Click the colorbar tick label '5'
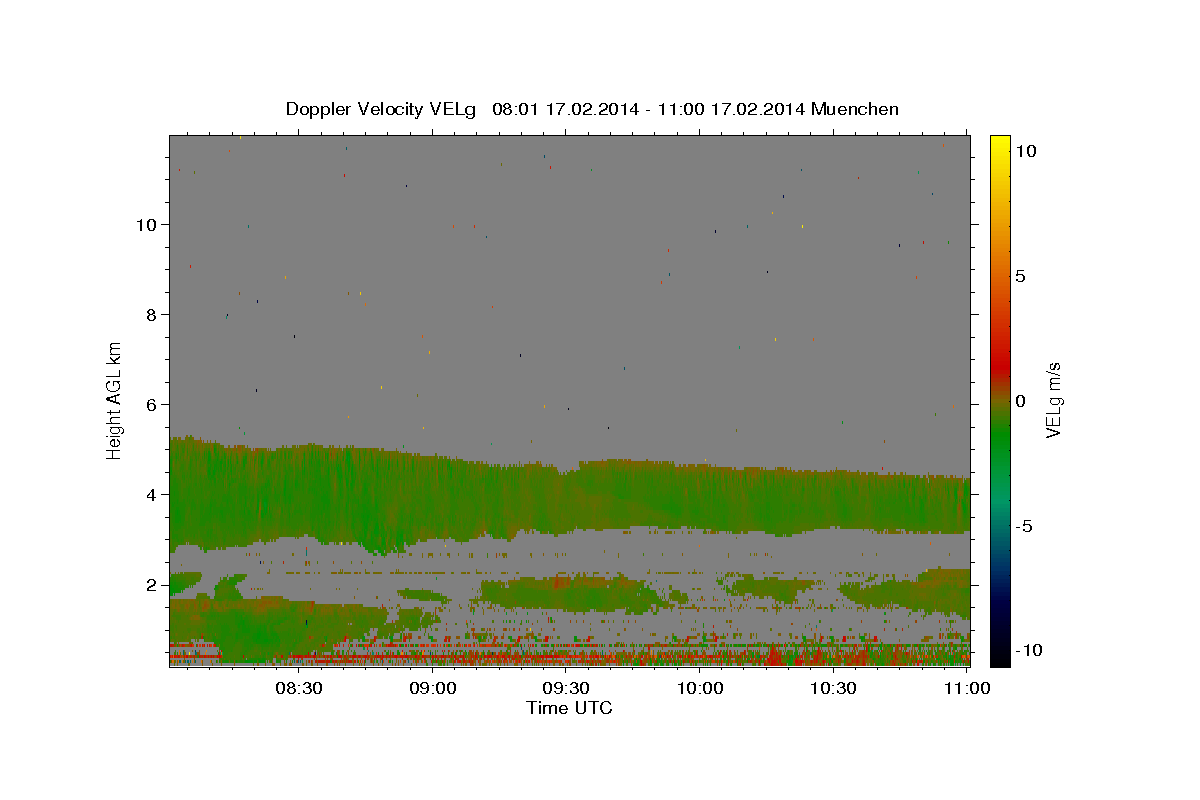Image resolution: width=1200 pixels, height=800 pixels. (1020, 276)
